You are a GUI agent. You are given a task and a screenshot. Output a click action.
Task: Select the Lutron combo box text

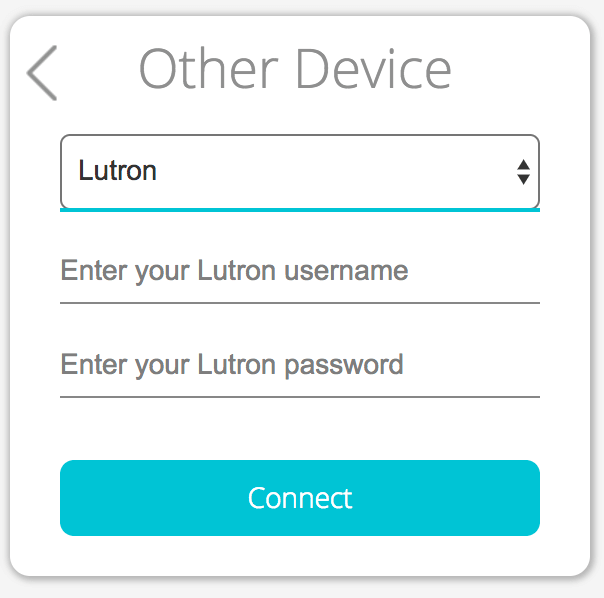(118, 171)
